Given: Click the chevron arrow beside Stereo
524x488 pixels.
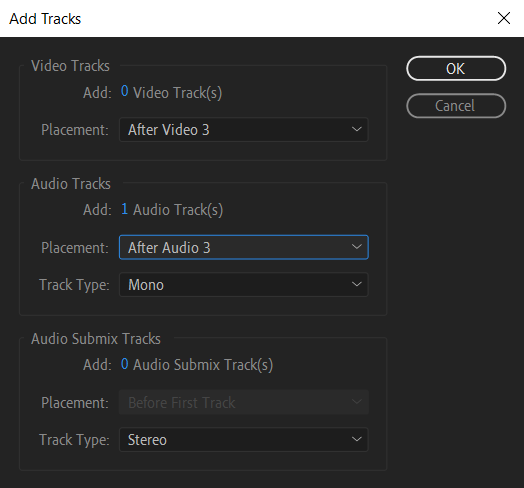Looking at the screenshot, I should point(357,439).
